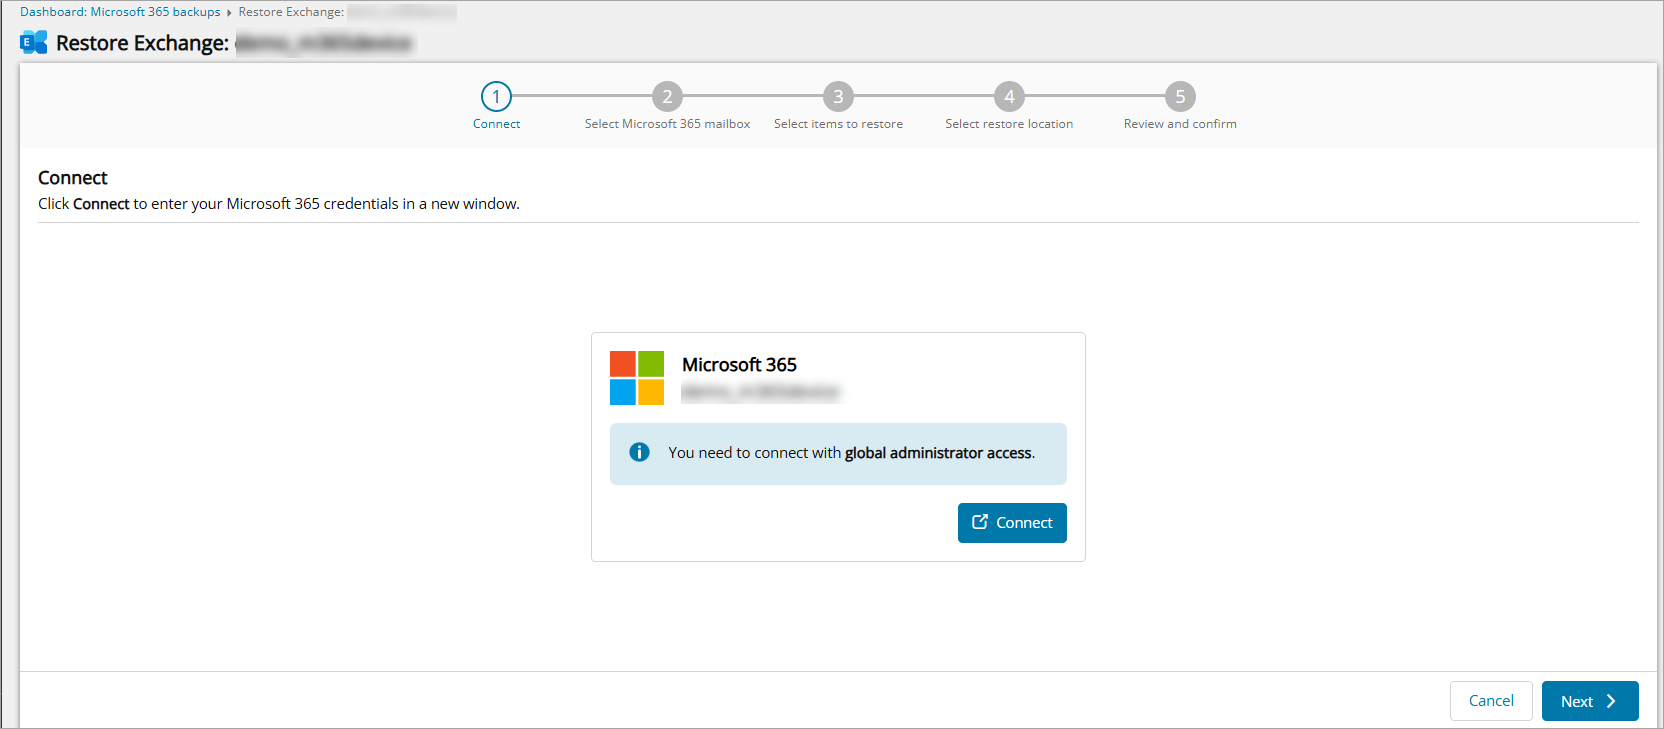Screen dimensions: 1664x729
Task: Click the step 1 circle in the wizard
Action: [496, 97]
